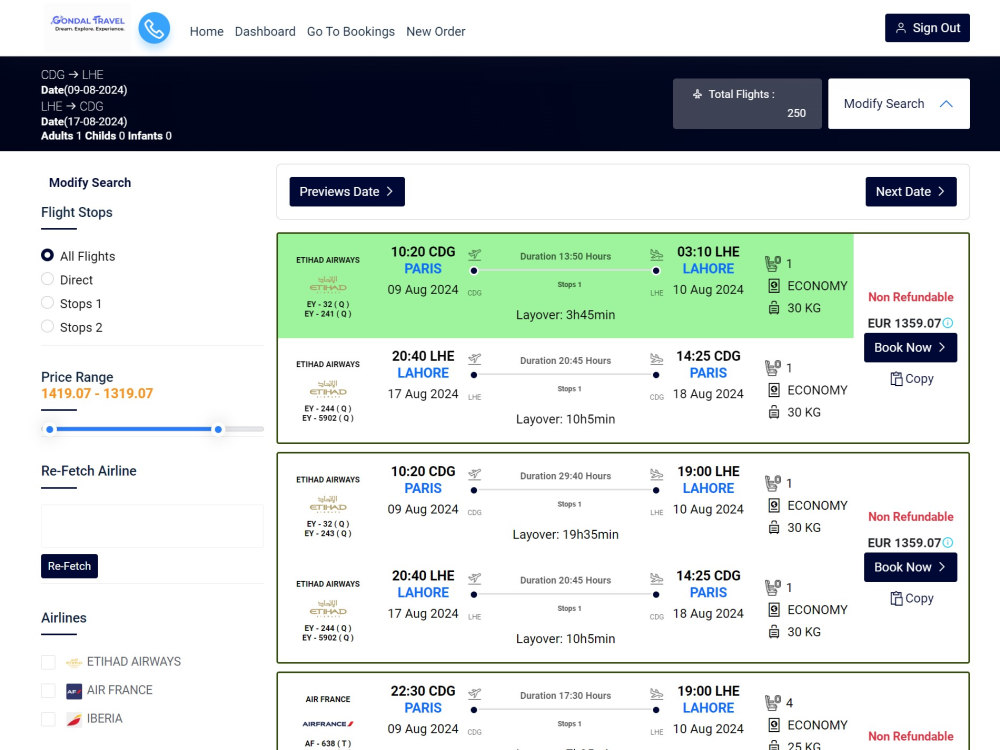This screenshot has height=750, width=1000.
Task: Click Etihad logo in the EY-32 / EY-241 row
Action: click(x=328, y=284)
